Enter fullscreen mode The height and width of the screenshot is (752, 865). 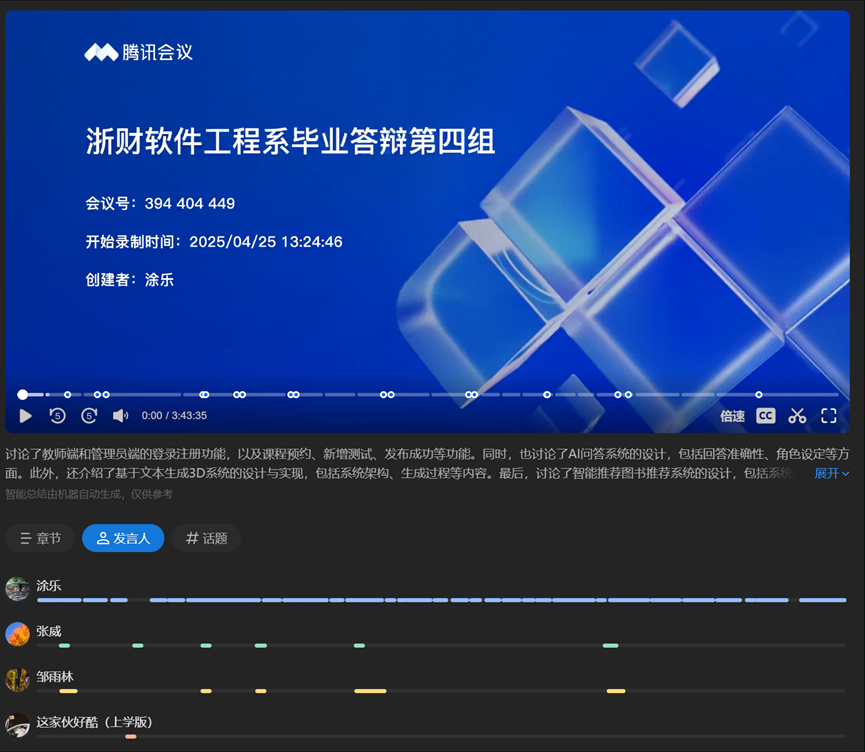click(829, 416)
